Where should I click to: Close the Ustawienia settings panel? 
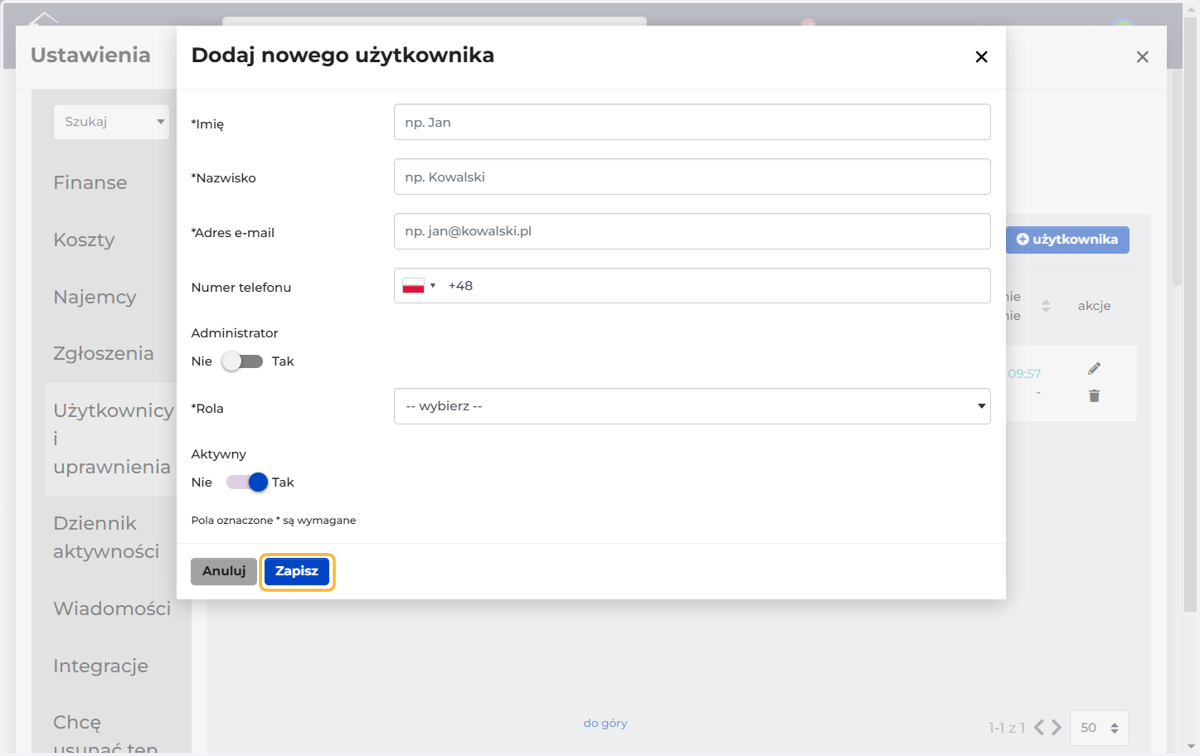(1142, 57)
